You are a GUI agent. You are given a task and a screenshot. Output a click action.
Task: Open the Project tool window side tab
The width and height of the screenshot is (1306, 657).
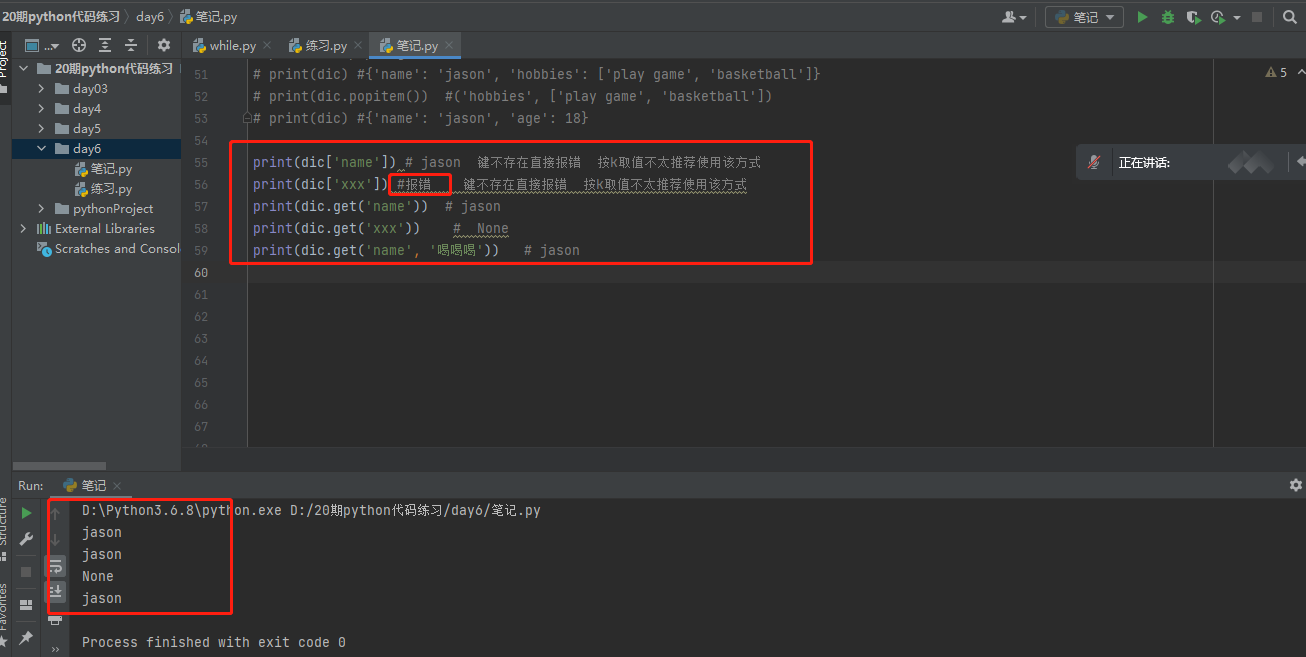coord(4,59)
